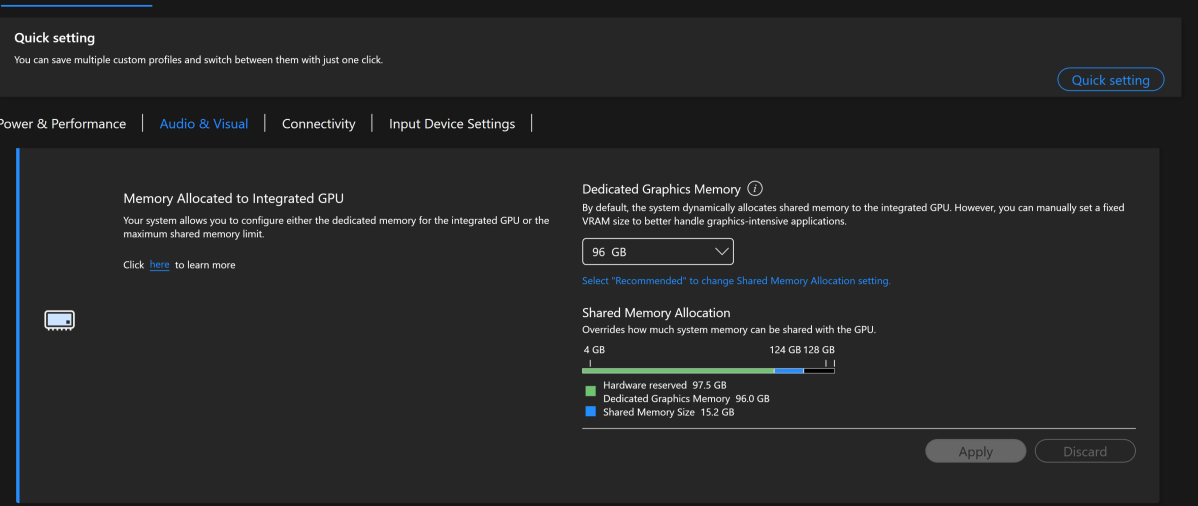Viewport: 1198px width, 506px height.
Task: Click the "Memory Allocated to Integrated GPU" title
Action: 234,198
